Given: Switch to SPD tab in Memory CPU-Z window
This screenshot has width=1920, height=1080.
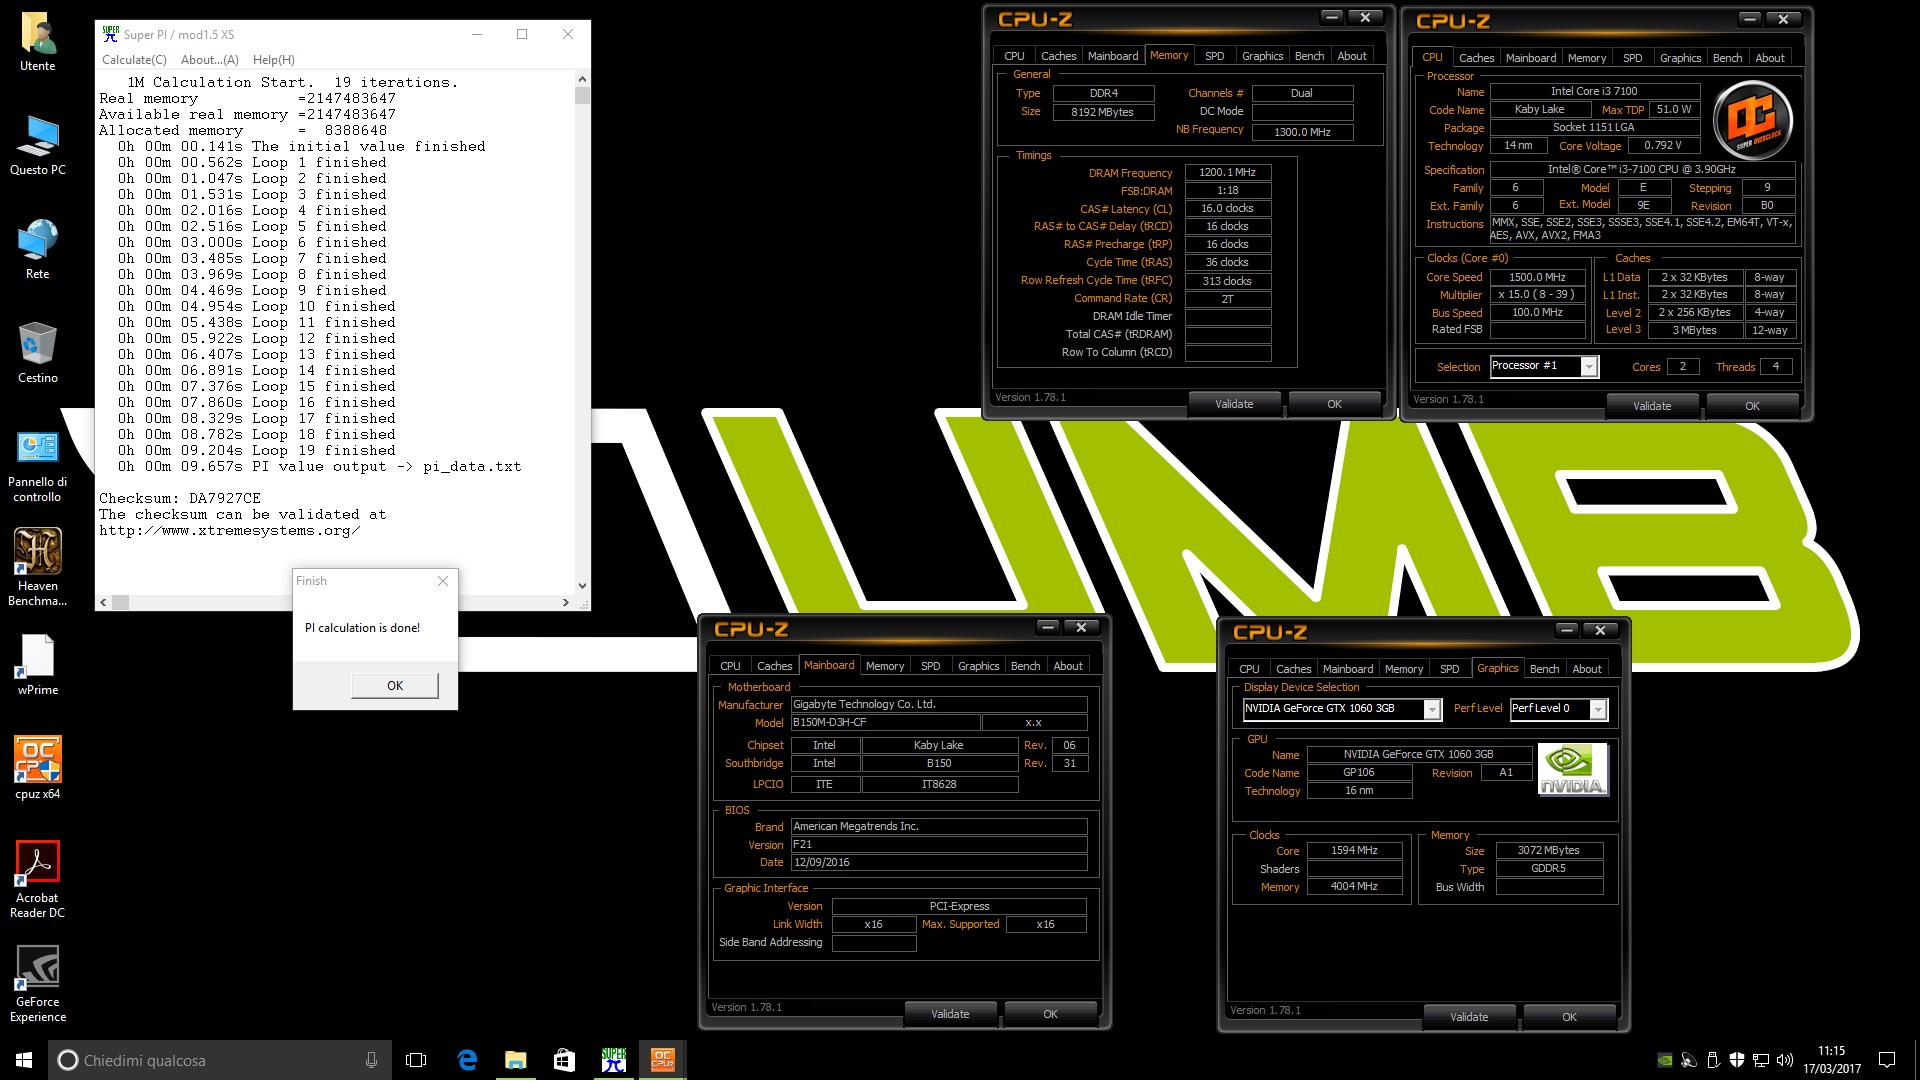Looking at the screenshot, I should [x=1214, y=56].
